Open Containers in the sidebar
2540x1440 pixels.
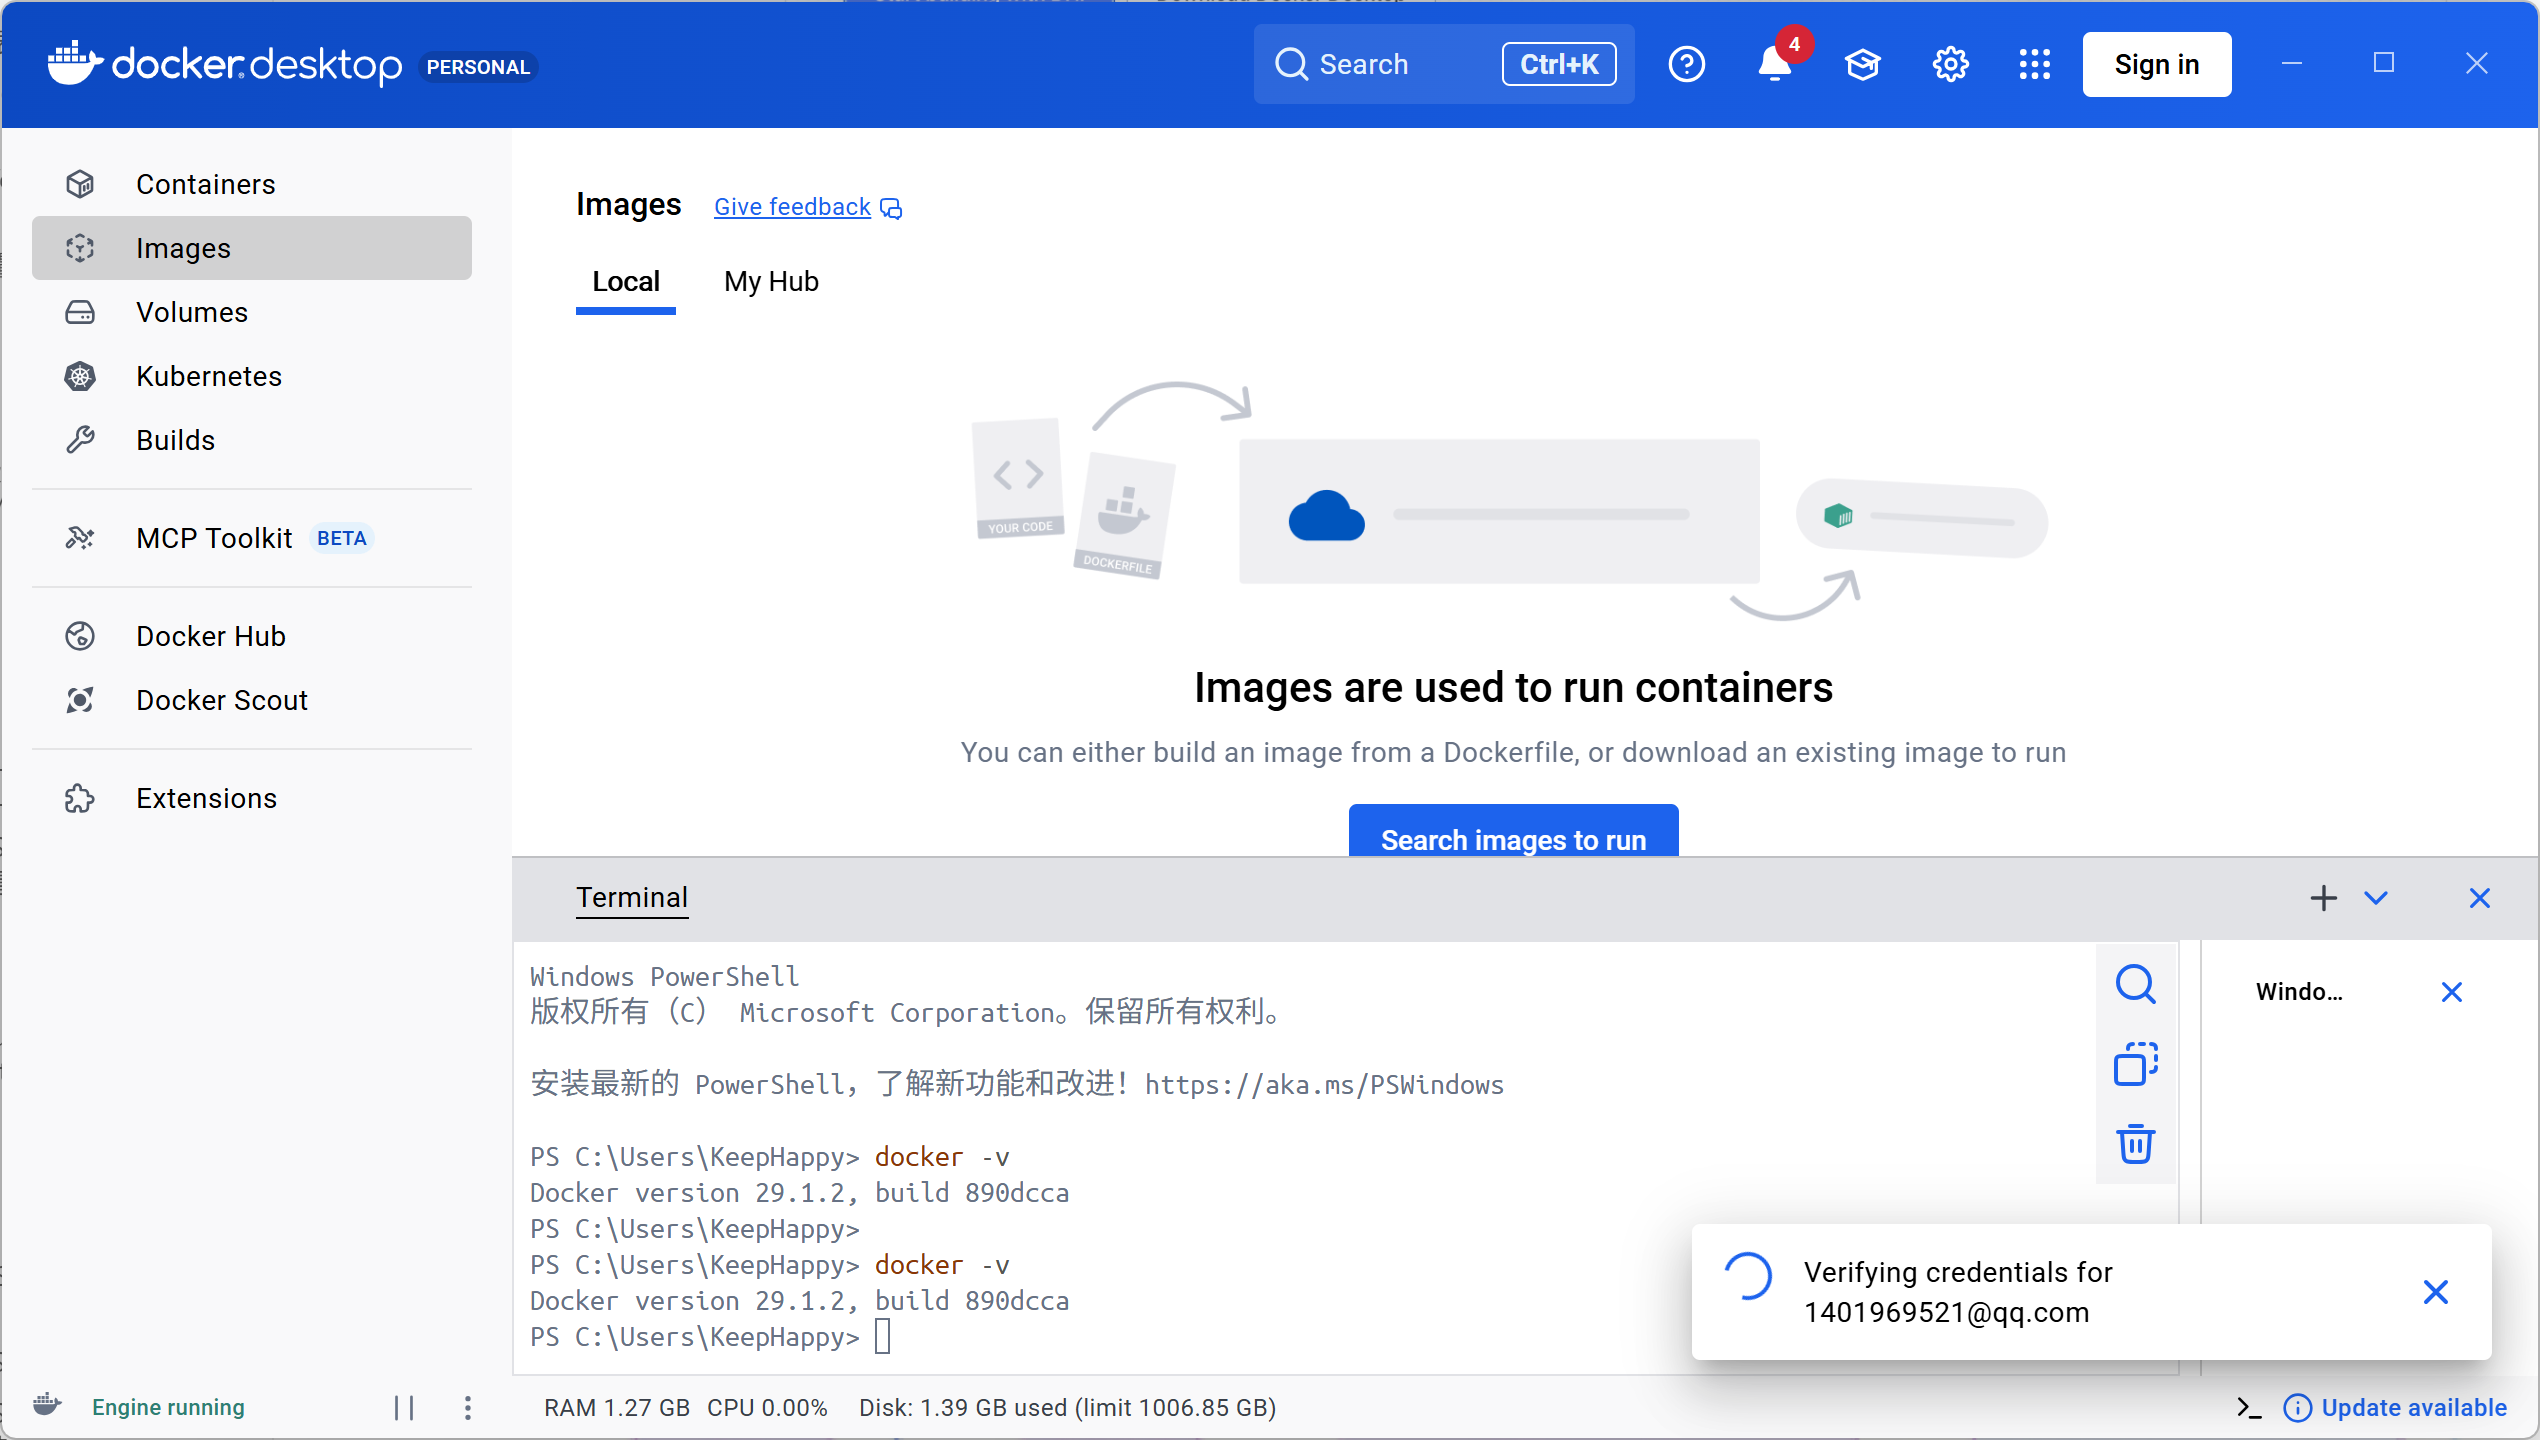click(205, 184)
